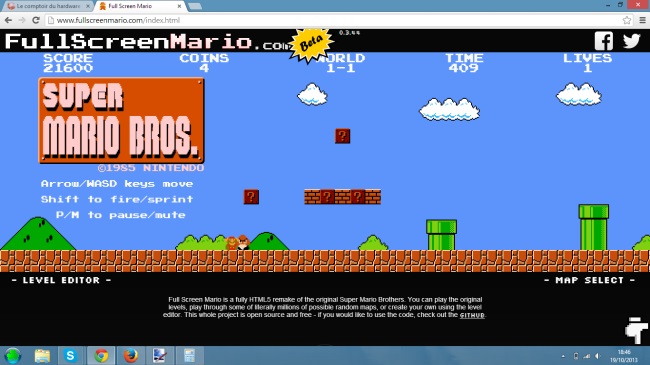Click the '©1985 NINTENDO' text
650x365 pixels.
pos(151,168)
